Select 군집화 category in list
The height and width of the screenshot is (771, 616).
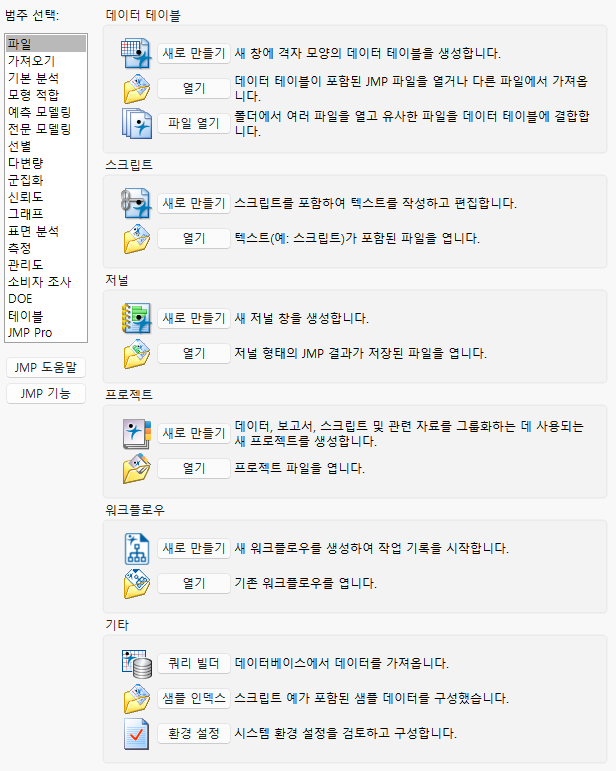[x=46, y=180]
